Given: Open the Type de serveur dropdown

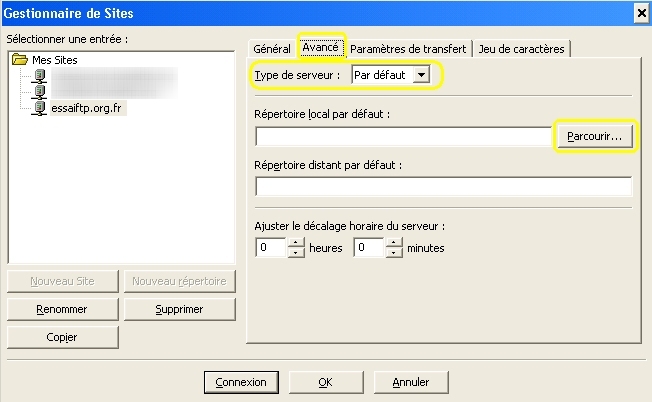Looking at the screenshot, I should tap(421, 75).
